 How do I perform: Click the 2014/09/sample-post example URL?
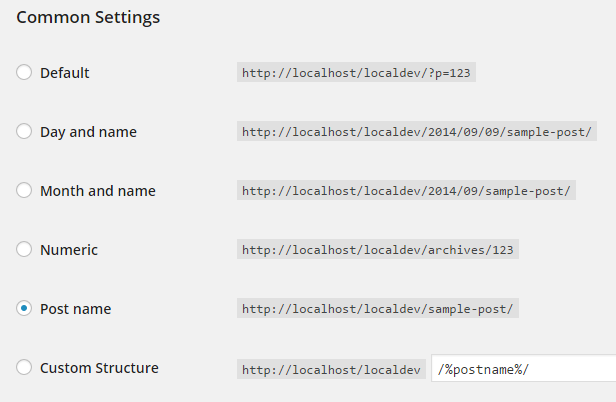(407, 191)
